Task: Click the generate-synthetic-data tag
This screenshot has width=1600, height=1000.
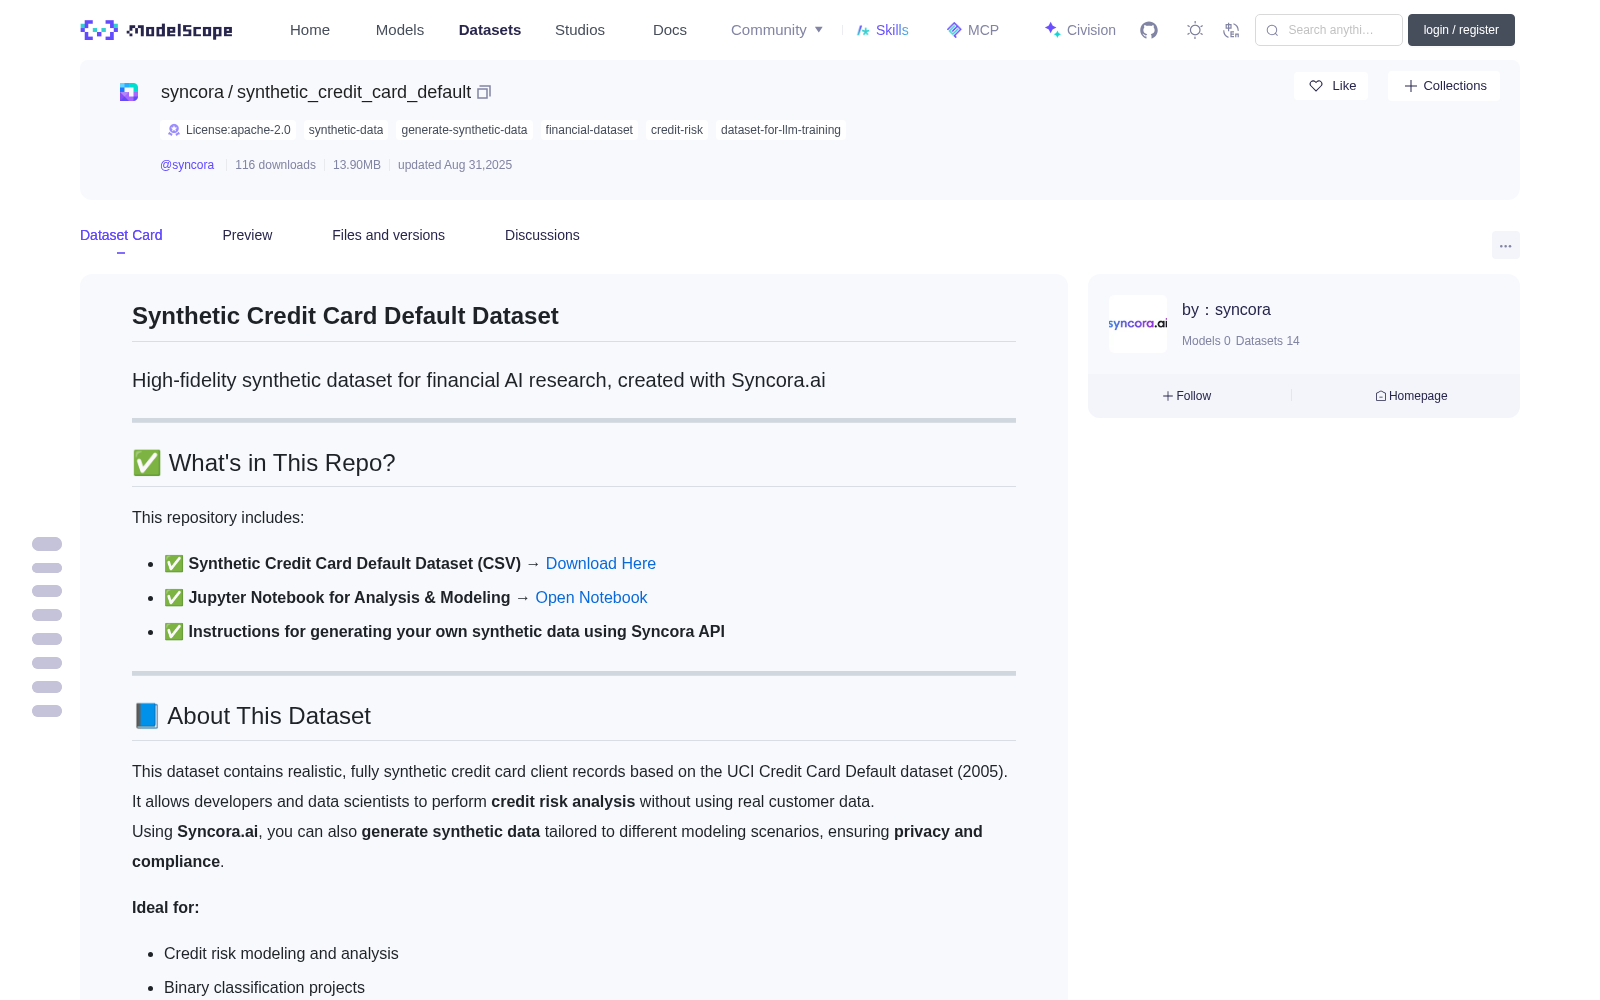Action: (464, 130)
